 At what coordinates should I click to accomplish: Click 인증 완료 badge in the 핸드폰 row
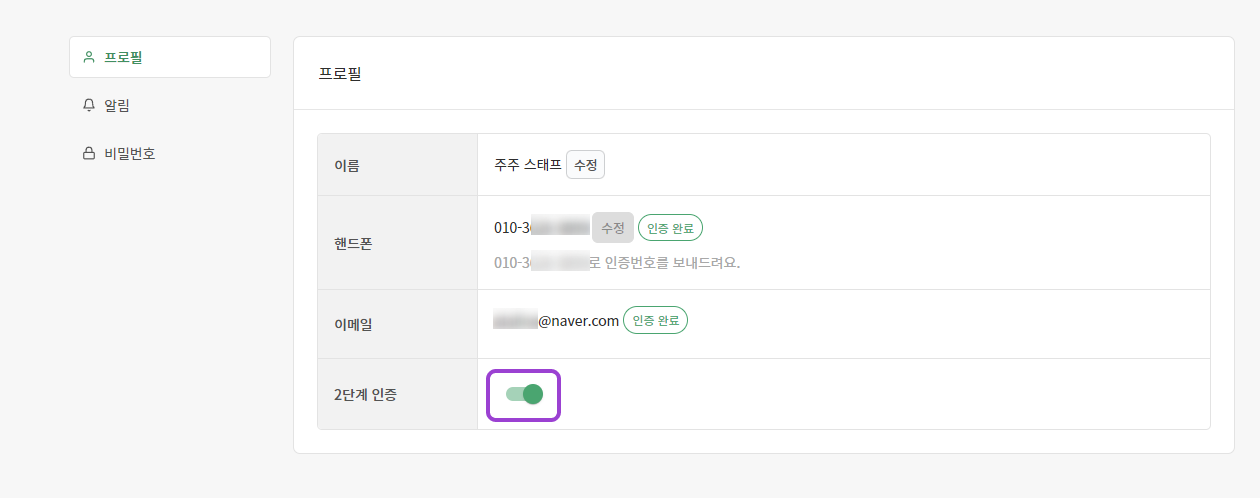(x=670, y=227)
